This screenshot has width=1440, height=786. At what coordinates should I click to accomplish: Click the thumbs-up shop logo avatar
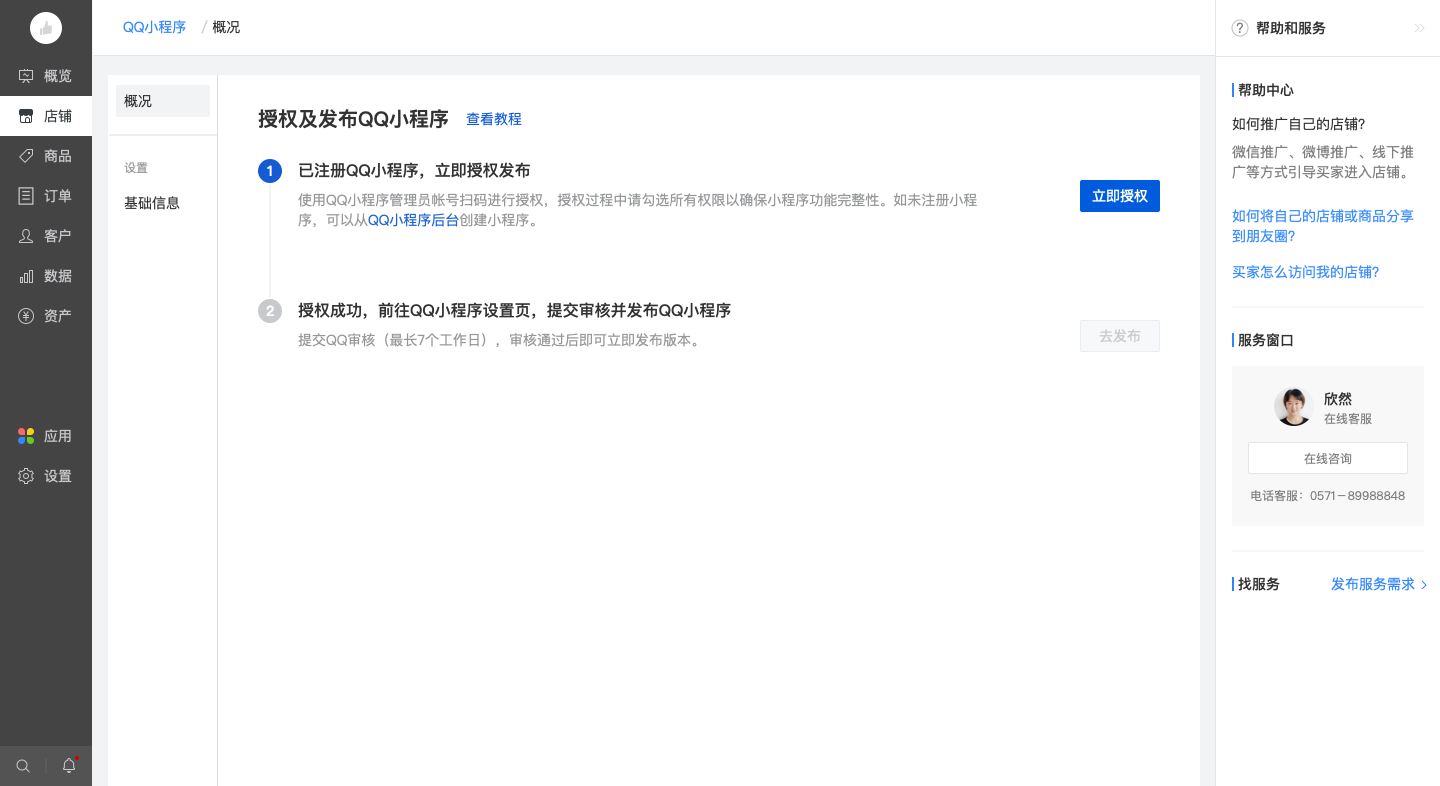click(46, 28)
